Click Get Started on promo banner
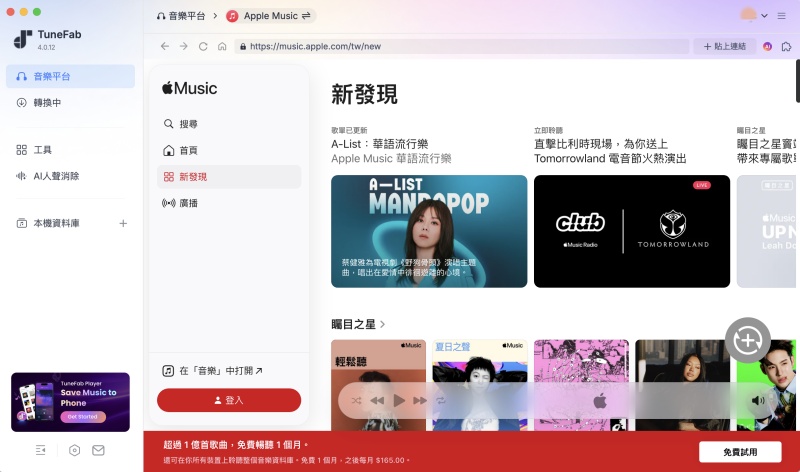The height and width of the screenshot is (472, 800). click(x=83, y=417)
